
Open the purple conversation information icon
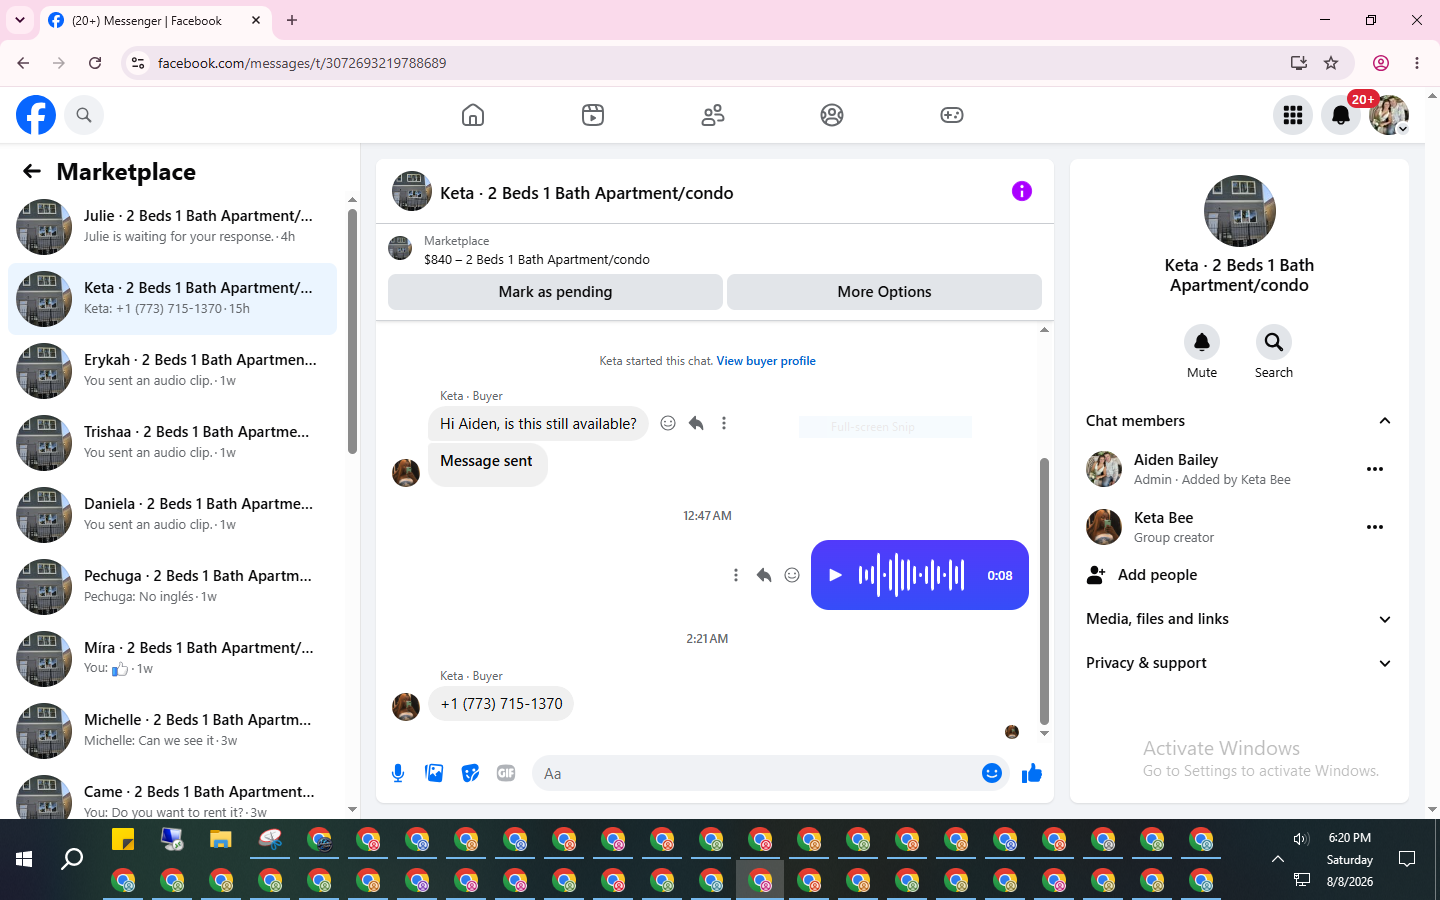(x=1021, y=191)
